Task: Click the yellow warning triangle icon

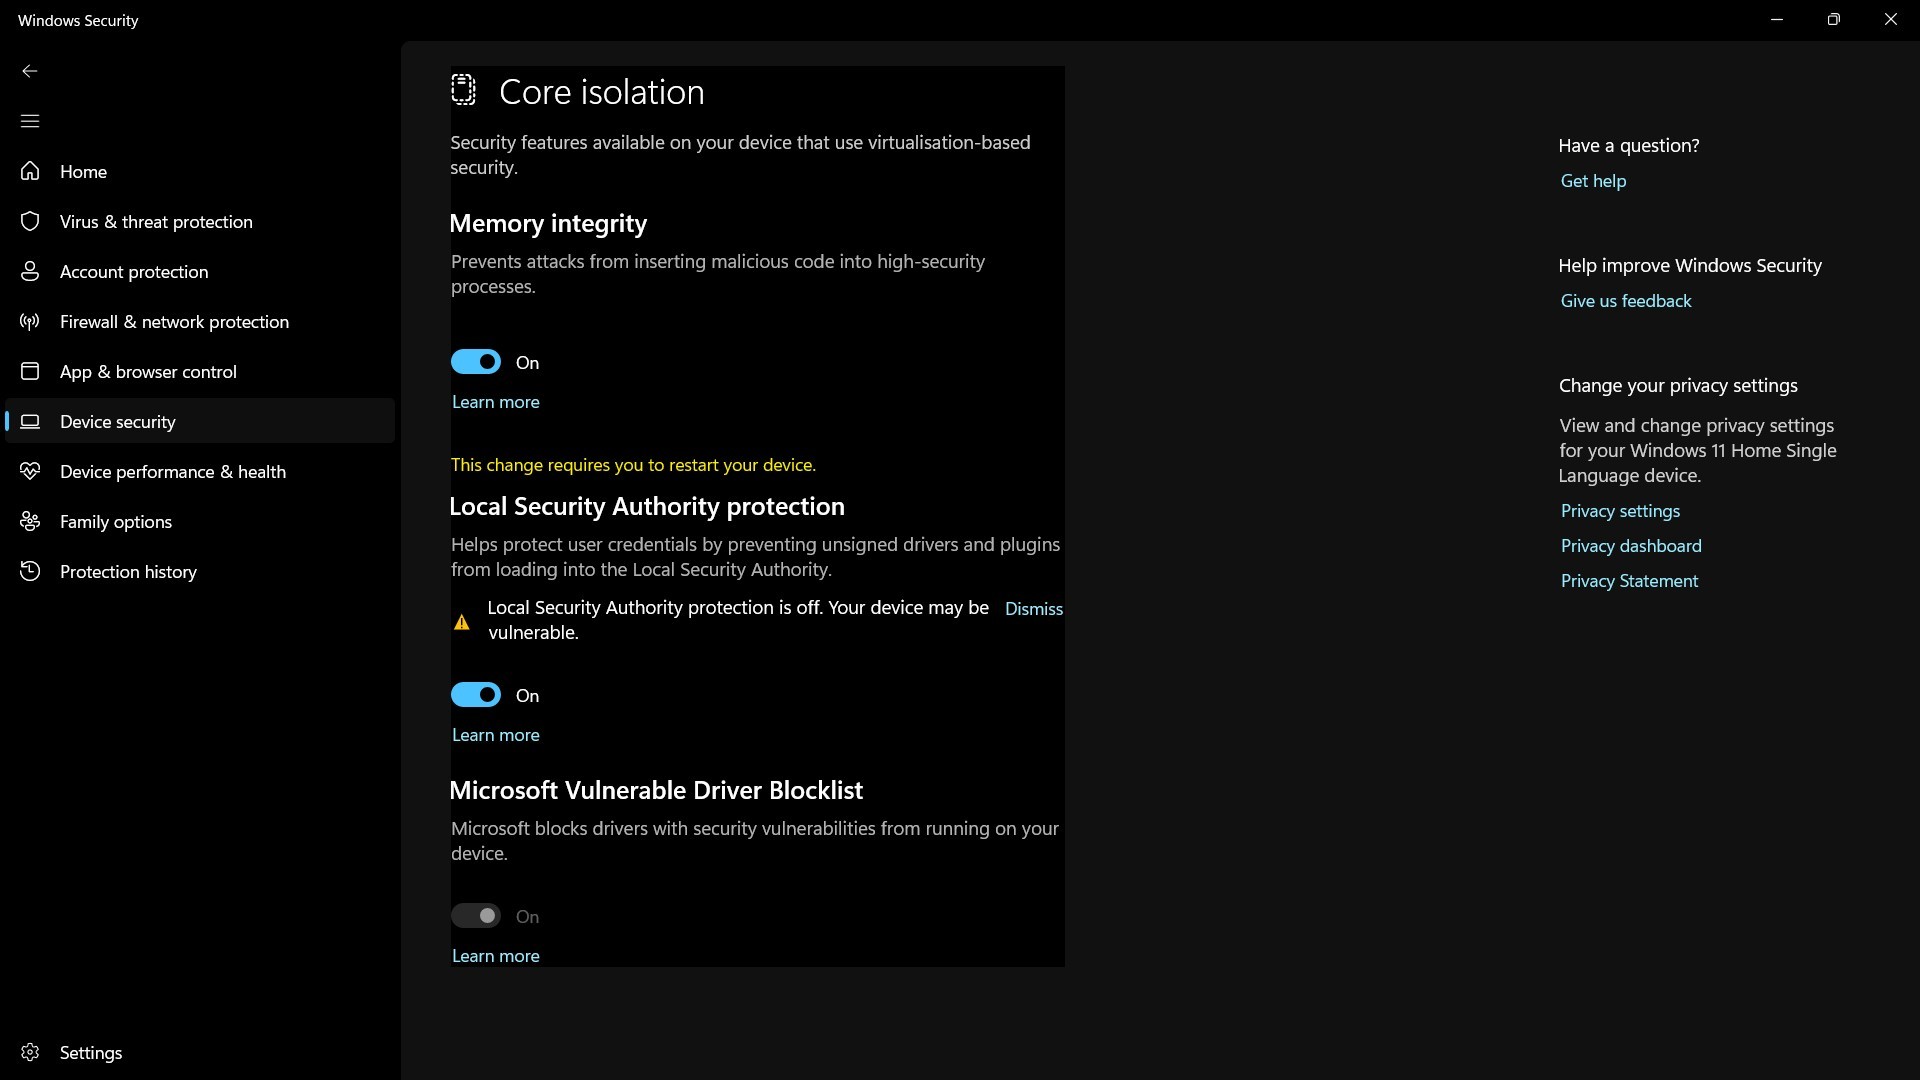Action: click(462, 622)
